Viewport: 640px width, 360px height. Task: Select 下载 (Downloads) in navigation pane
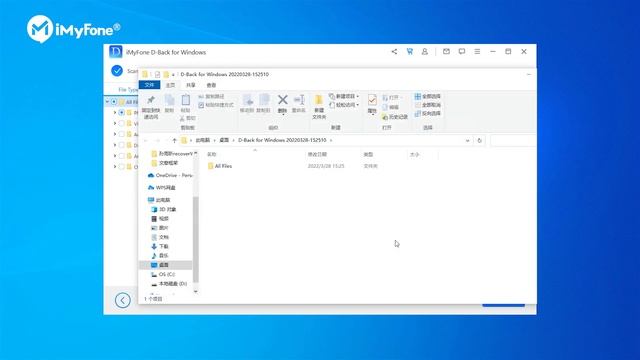tap(160, 247)
